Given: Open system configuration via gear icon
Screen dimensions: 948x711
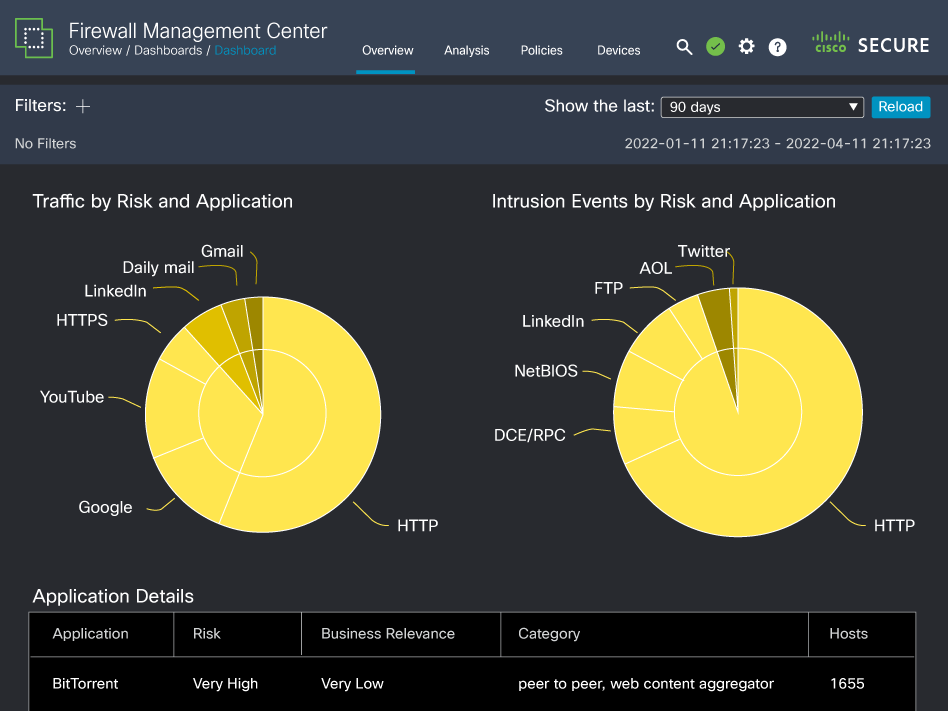Looking at the screenshot, I should click(746, 46).
